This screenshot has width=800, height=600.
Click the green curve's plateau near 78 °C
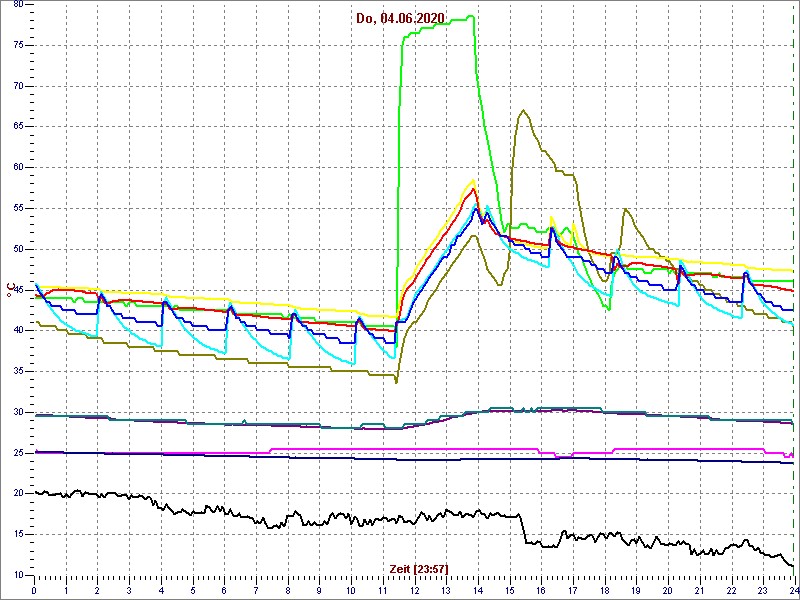tap(439, 23)
